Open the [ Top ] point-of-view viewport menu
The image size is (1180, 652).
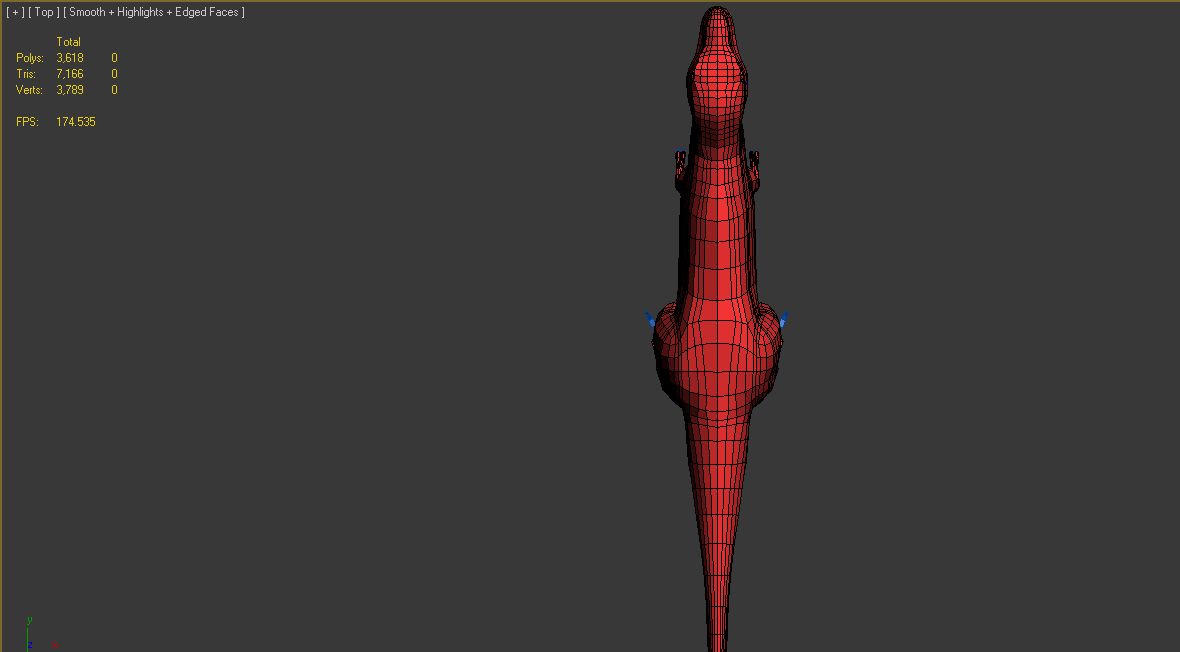[44, 12]
